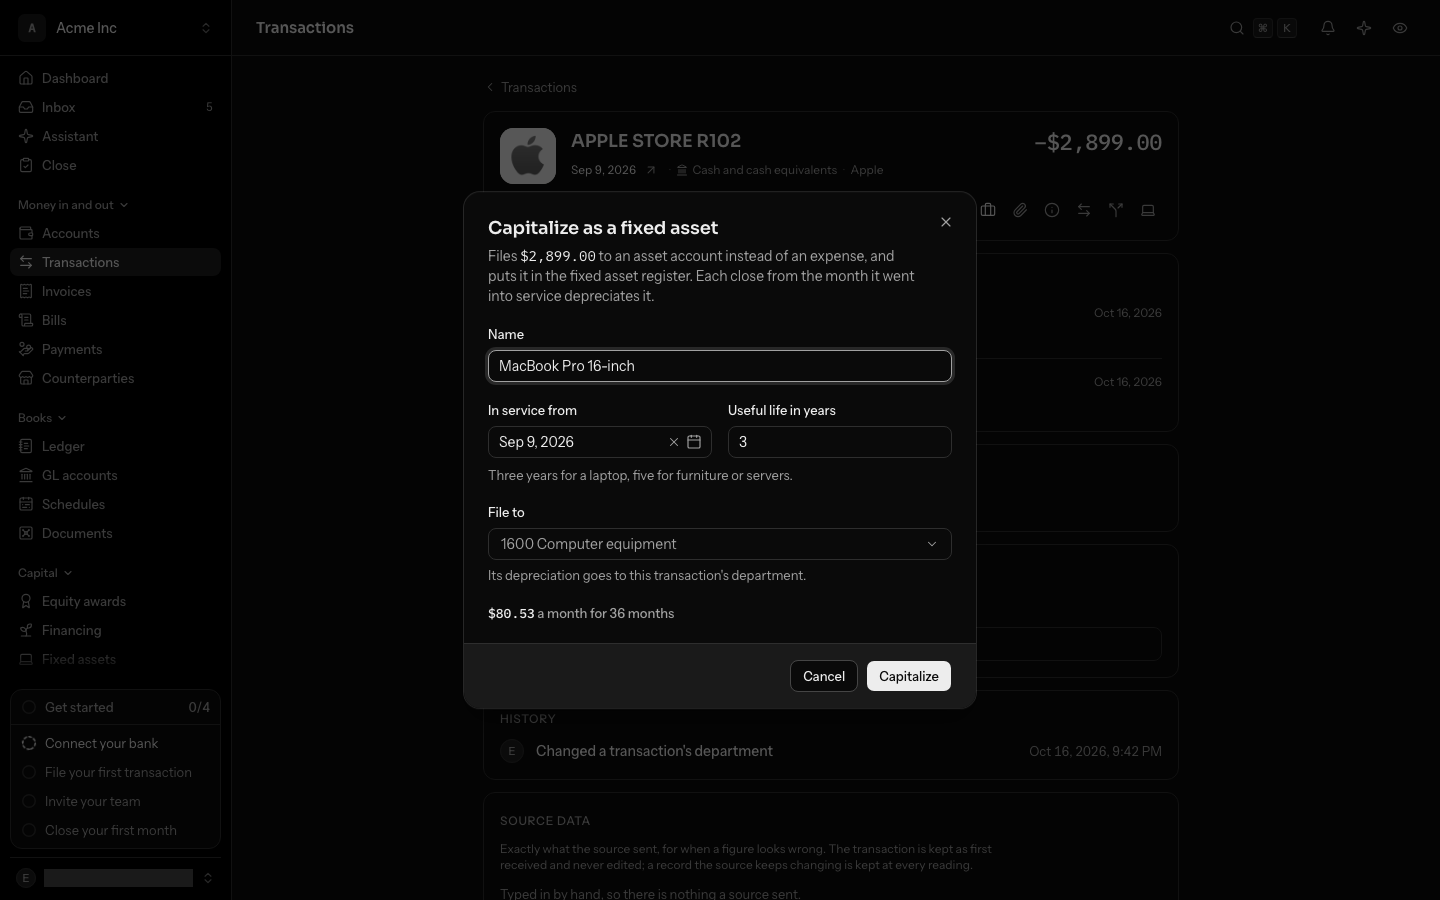Click the split arrows icon in transaction toolbar
The height and width of the screenshot is (900, 1440).
click(x=1116, y=210)
